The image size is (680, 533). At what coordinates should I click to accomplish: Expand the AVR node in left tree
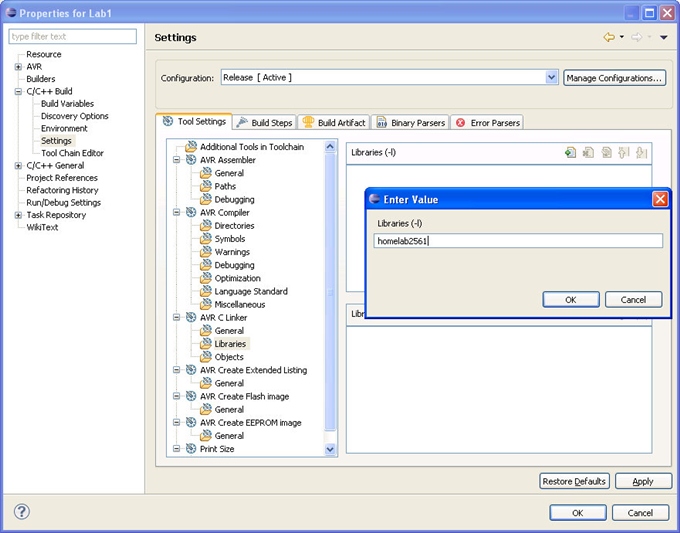18,67
